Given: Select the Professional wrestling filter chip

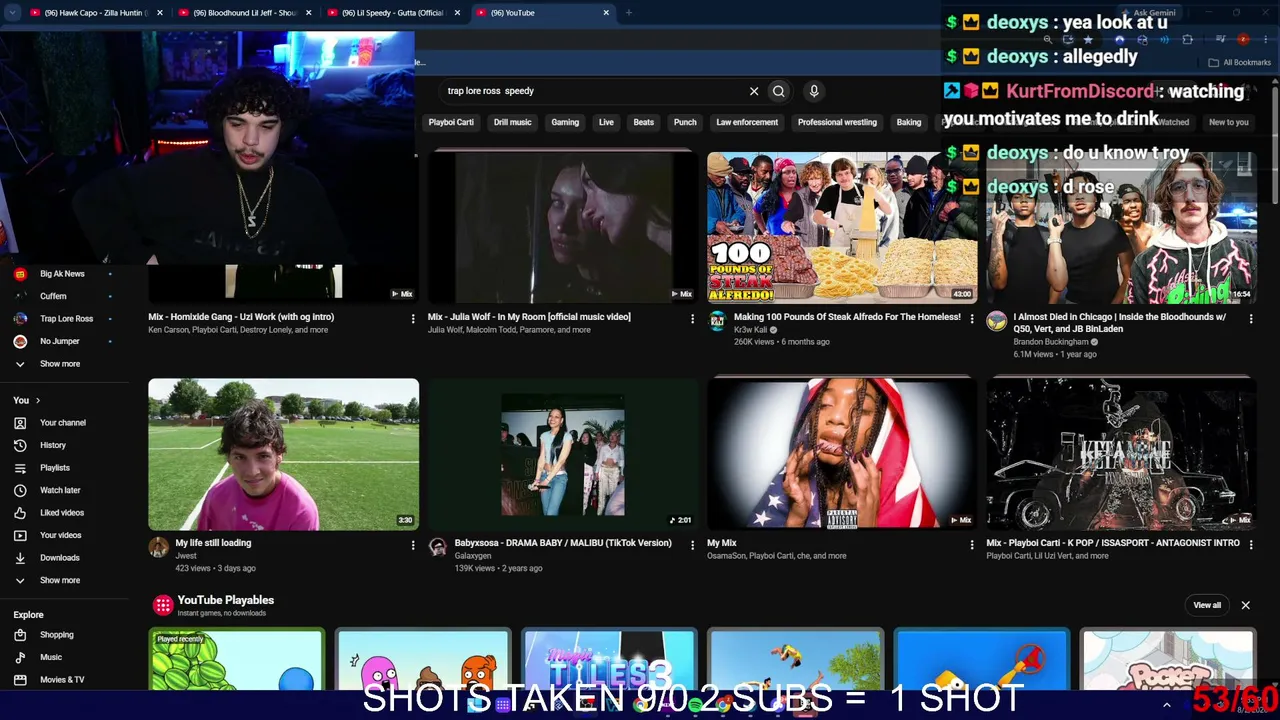Looking at the screenshot, I should 837,122.
